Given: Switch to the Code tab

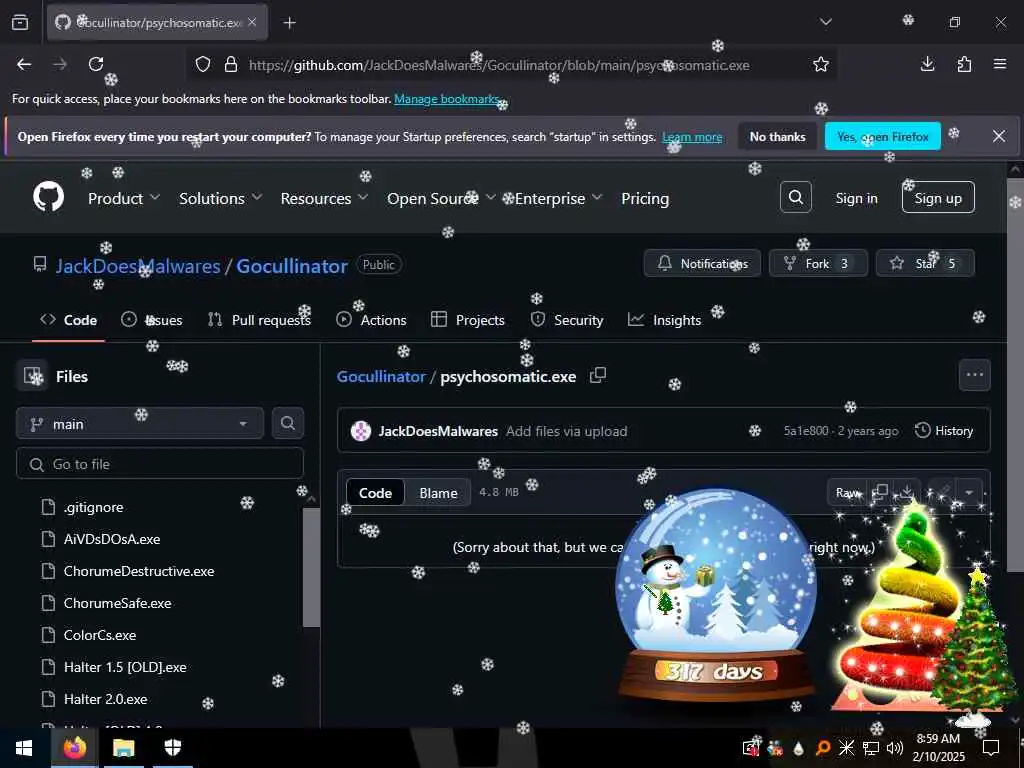Looking at the screenshot, I should tap(69, 320).
